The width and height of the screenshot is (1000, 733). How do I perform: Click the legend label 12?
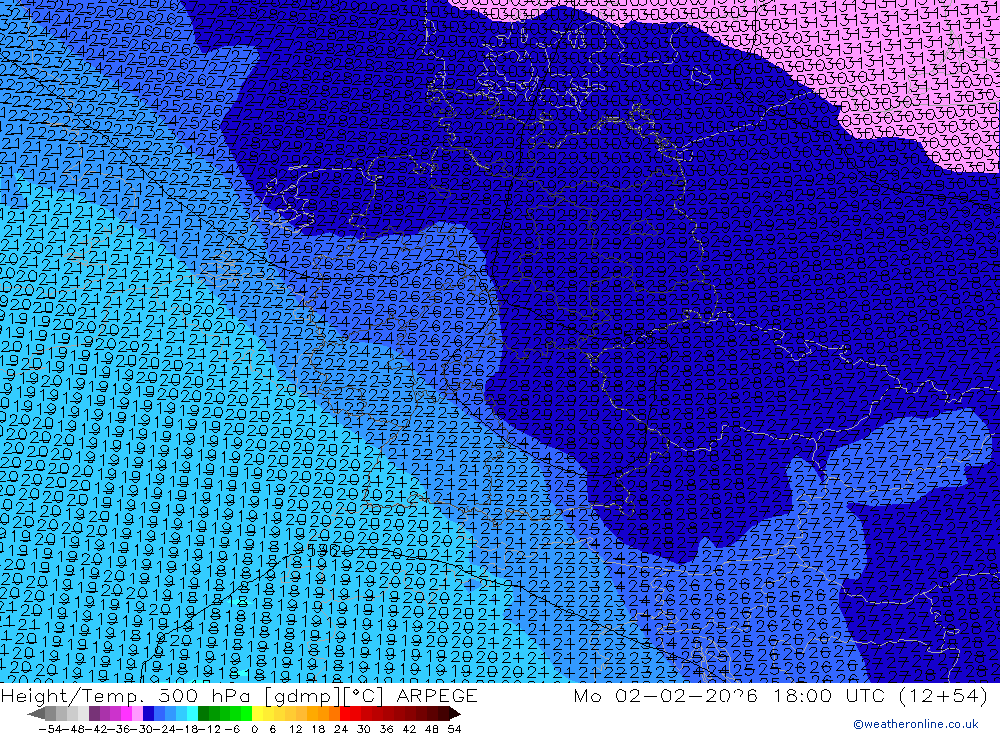[295, 729]
